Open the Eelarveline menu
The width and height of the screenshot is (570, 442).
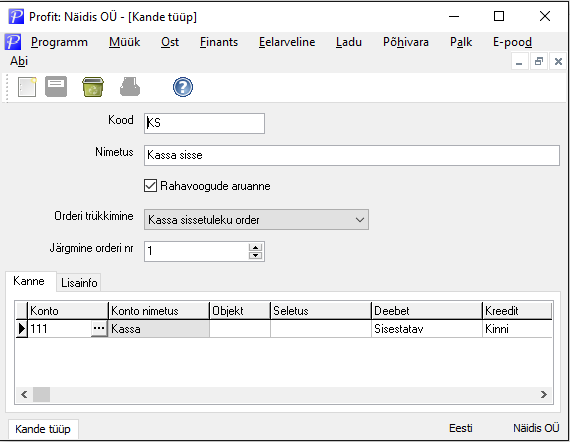click(x=287, y=42)
